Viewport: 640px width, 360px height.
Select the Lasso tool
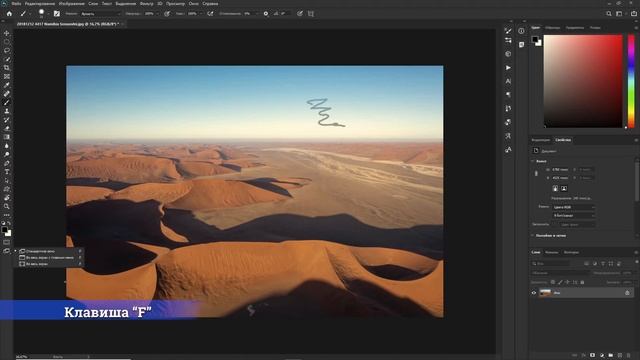tap(7, 50)
